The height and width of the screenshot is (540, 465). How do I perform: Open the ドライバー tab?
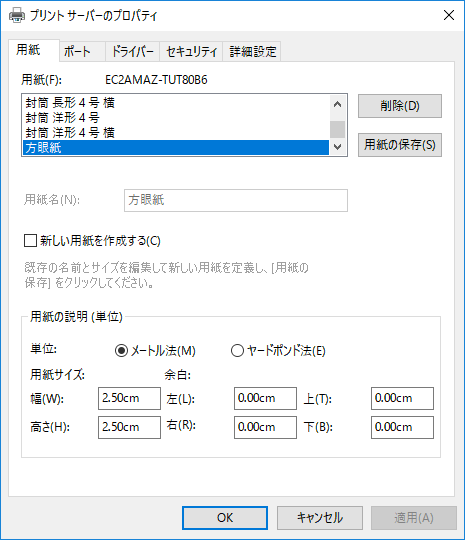[132, 52]
